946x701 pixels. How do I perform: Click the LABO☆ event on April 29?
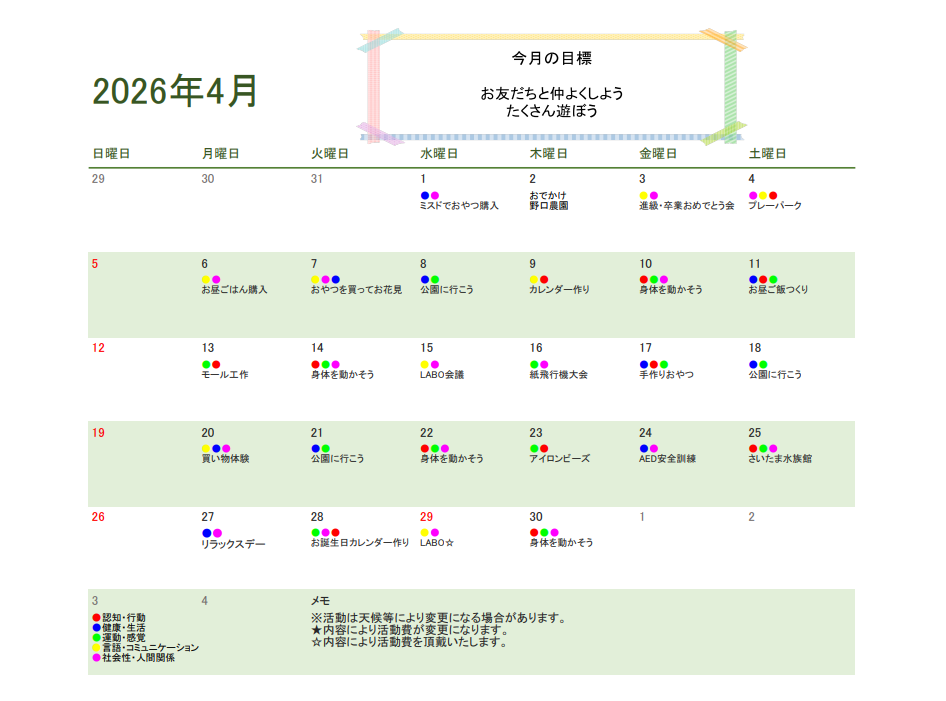tap(437, 543)
